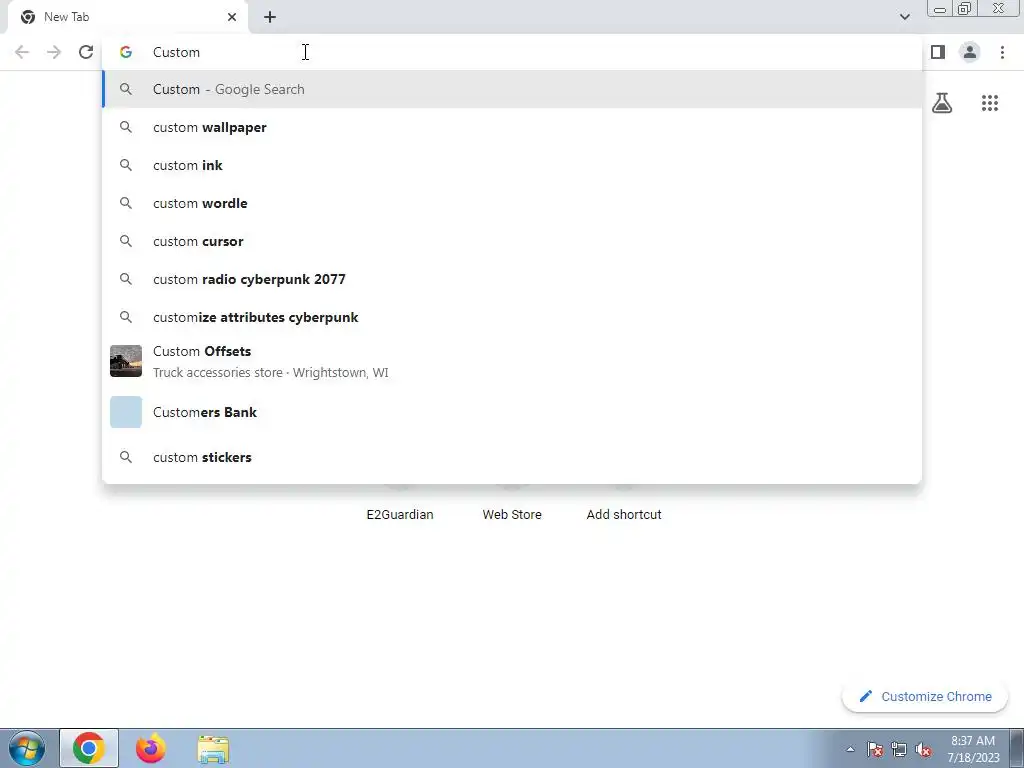Open the network tray icon
Screen dimensions: 1024x768
pos(899,749)
